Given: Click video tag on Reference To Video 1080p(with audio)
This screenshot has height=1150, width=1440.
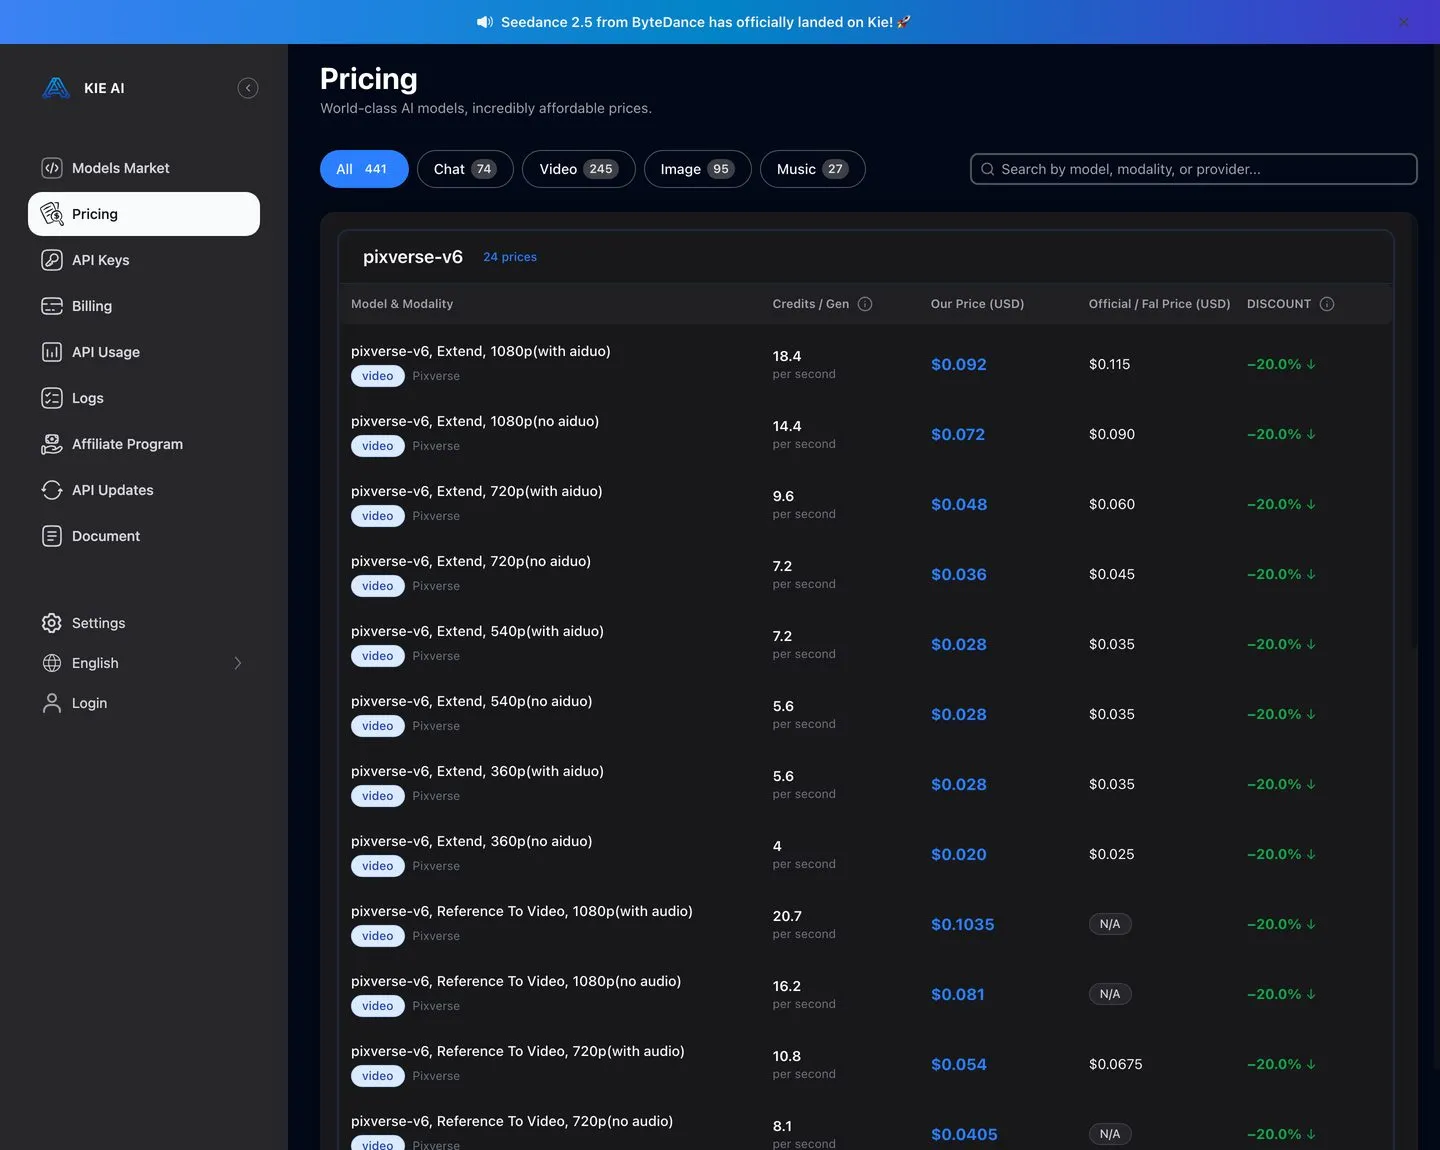Looking at the screenshot, I should coord(378,936).
